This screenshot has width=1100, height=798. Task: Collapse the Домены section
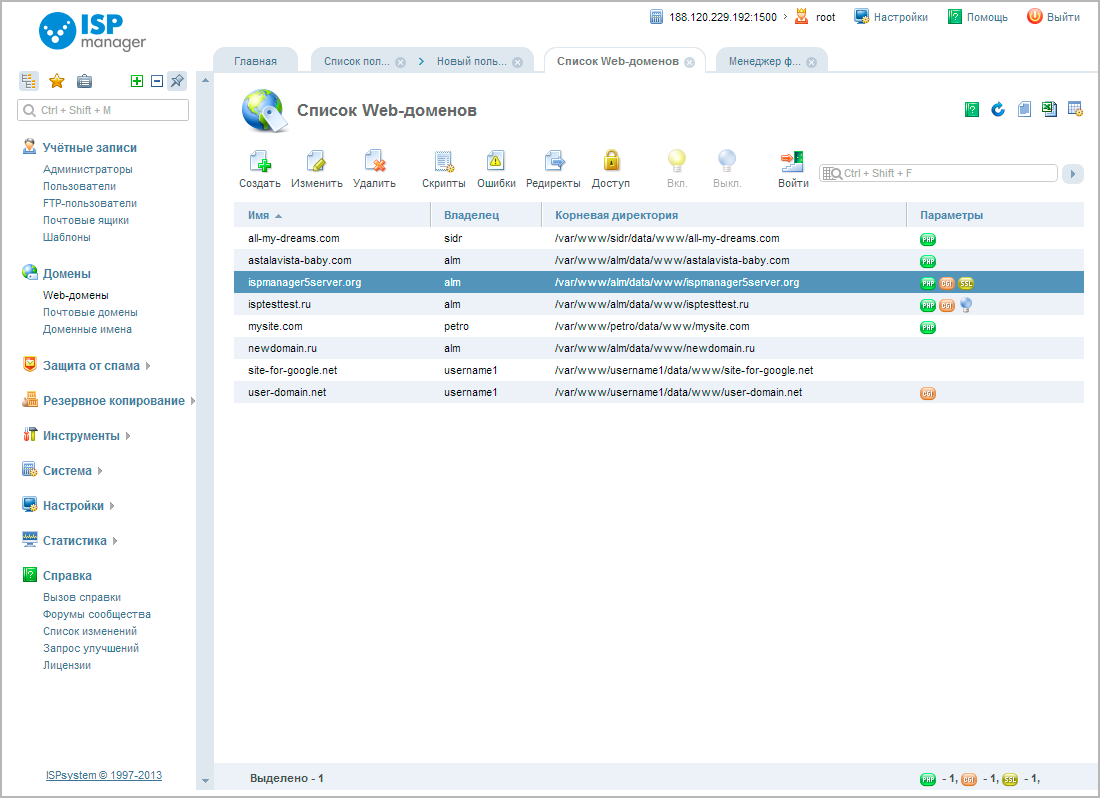click(x=67, y=274)
